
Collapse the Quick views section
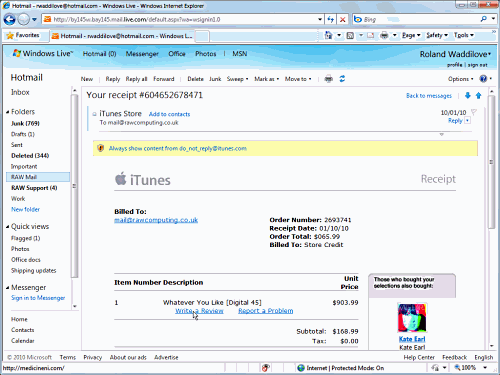(7, 227)
